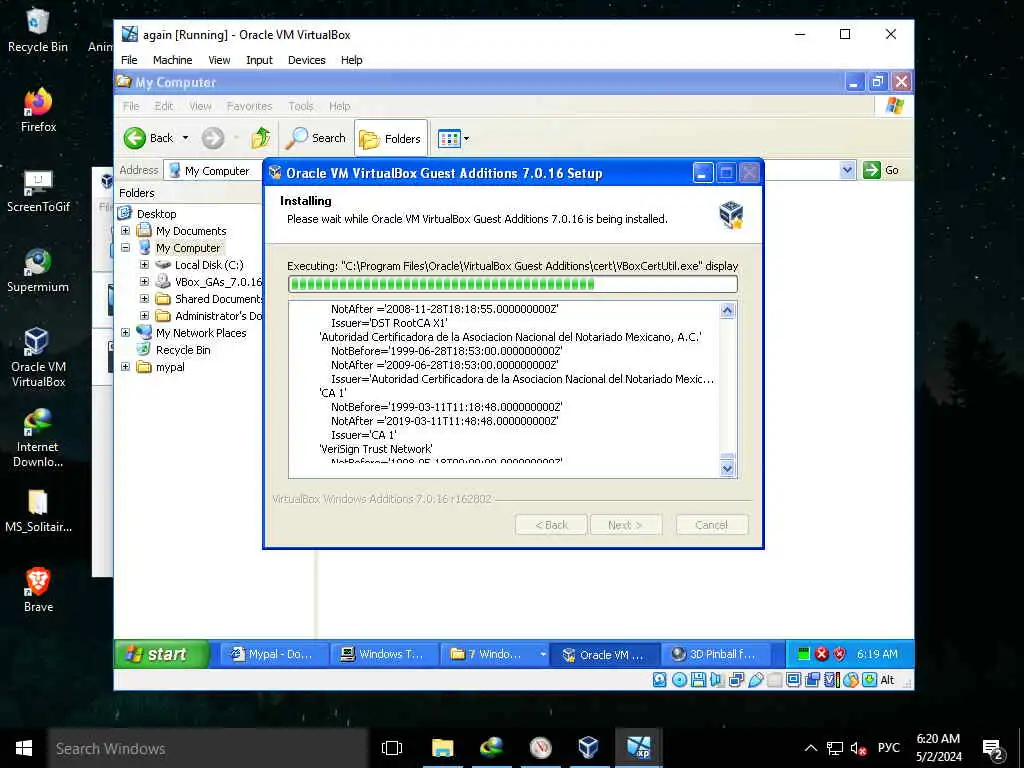Expand the My Network Places node
The width and height of the screenshot is (1024, 768).
[x=125, y=332]
